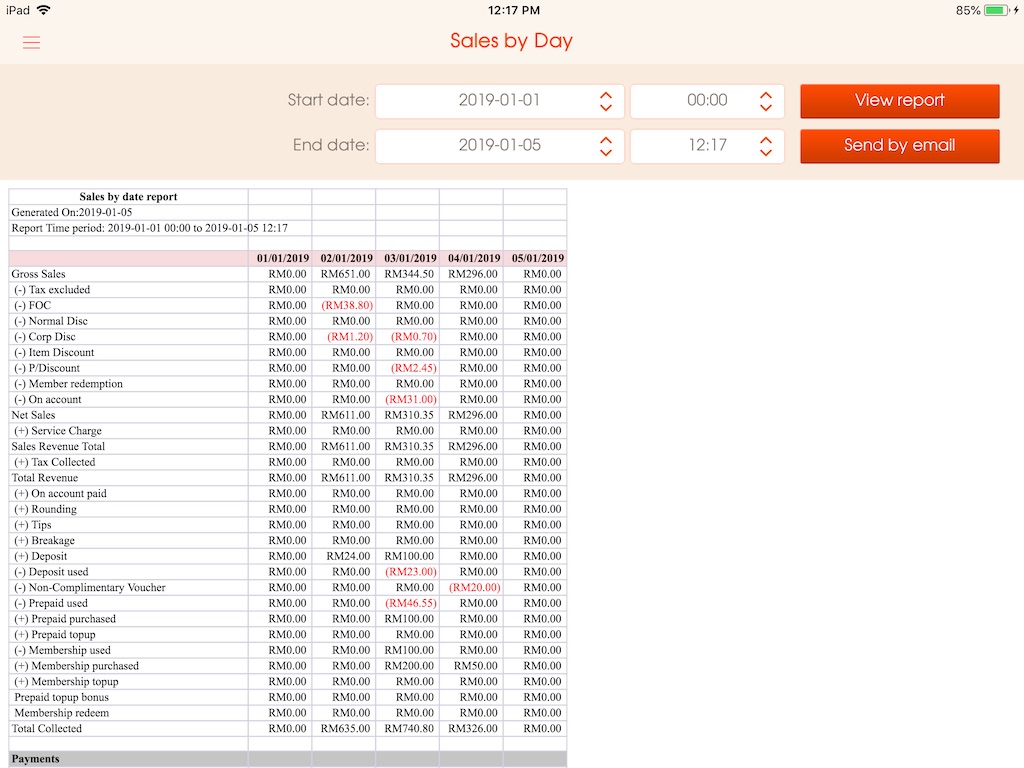Click the On account value (RM31.00)
Viewport: 1024px width, 768px height.
point(411,400)
